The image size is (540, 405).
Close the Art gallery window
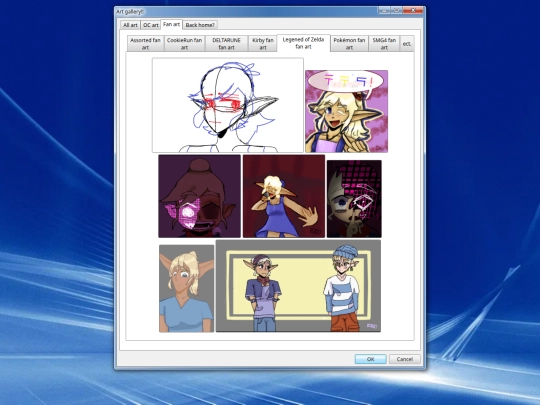[x=413, y=10]
